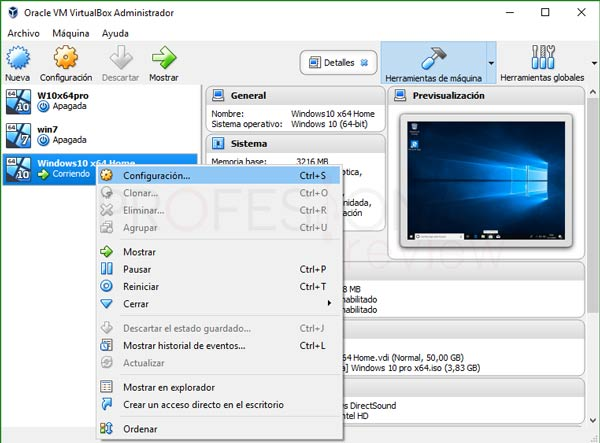This screenshot has width=600, height=443.
Task: Expand the Cerrar submenu arrow
Action: point(329,303)
